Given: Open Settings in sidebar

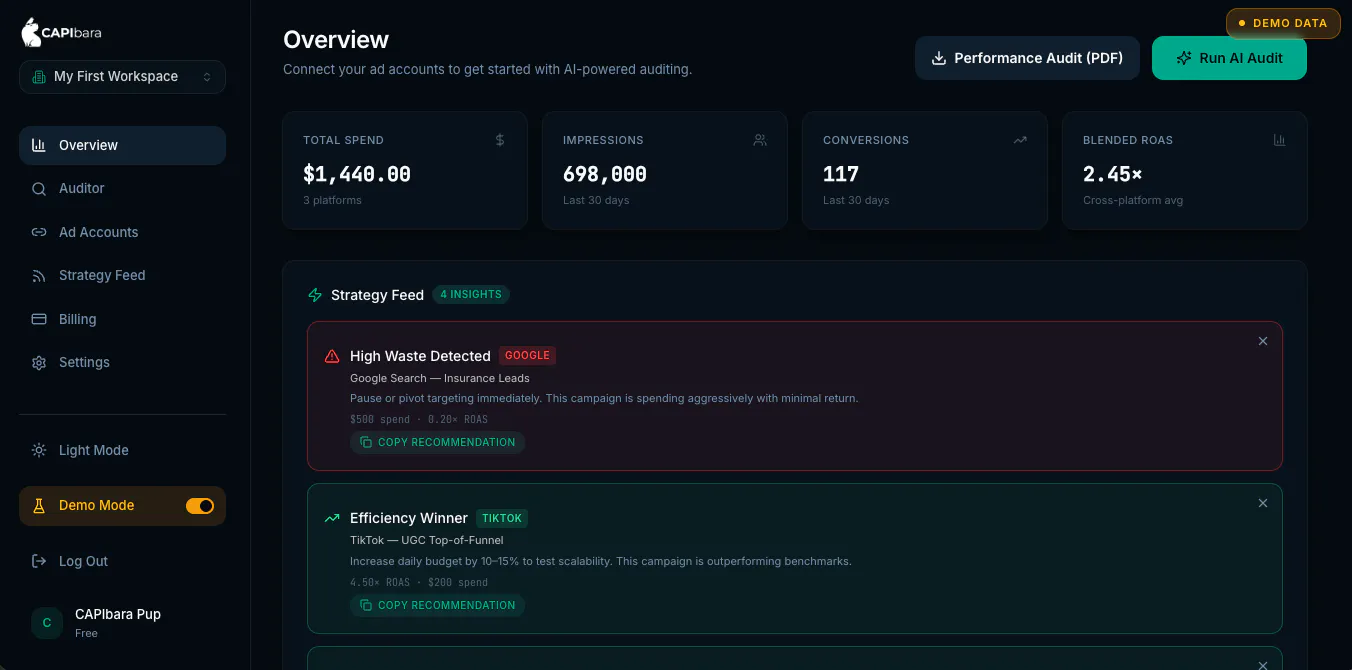Looking at the screenshot, I should (122, 362).
